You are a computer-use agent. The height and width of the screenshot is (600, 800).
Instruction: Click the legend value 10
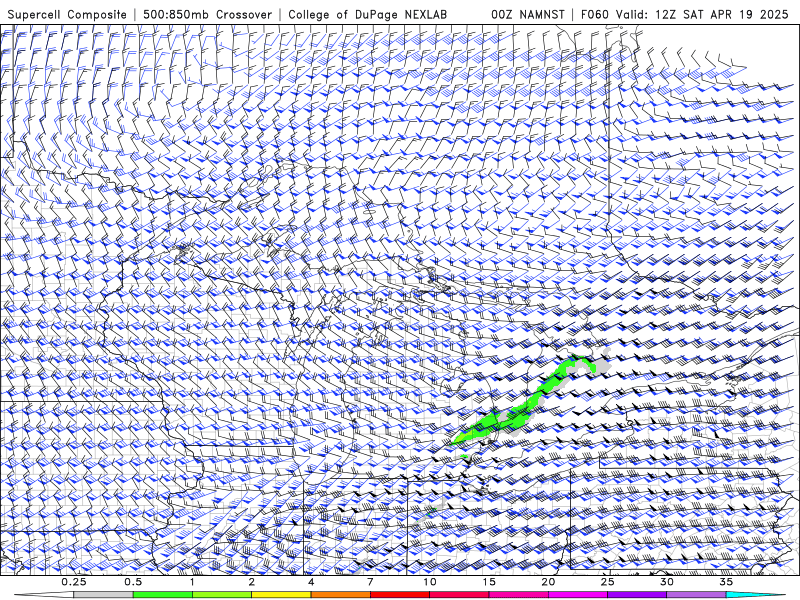[430, 582]
